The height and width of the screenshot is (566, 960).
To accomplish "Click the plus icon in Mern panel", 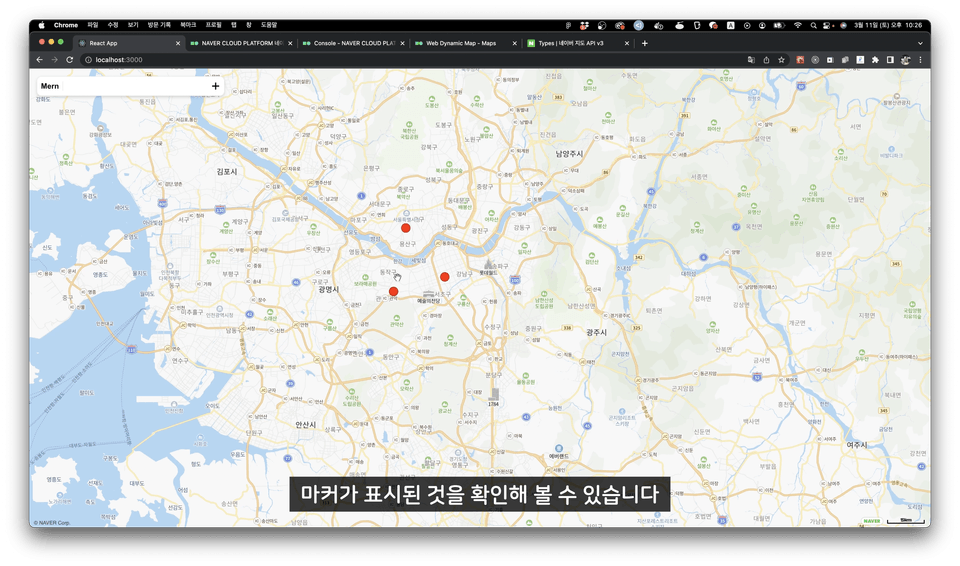I will pos(215,86).
